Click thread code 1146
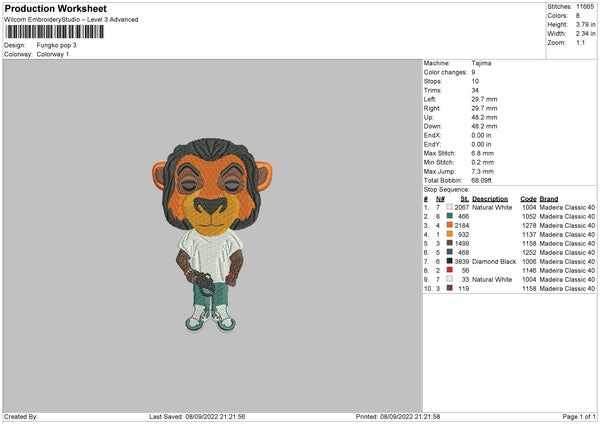Viewport: 600px width, 424px height. [529, 271]
